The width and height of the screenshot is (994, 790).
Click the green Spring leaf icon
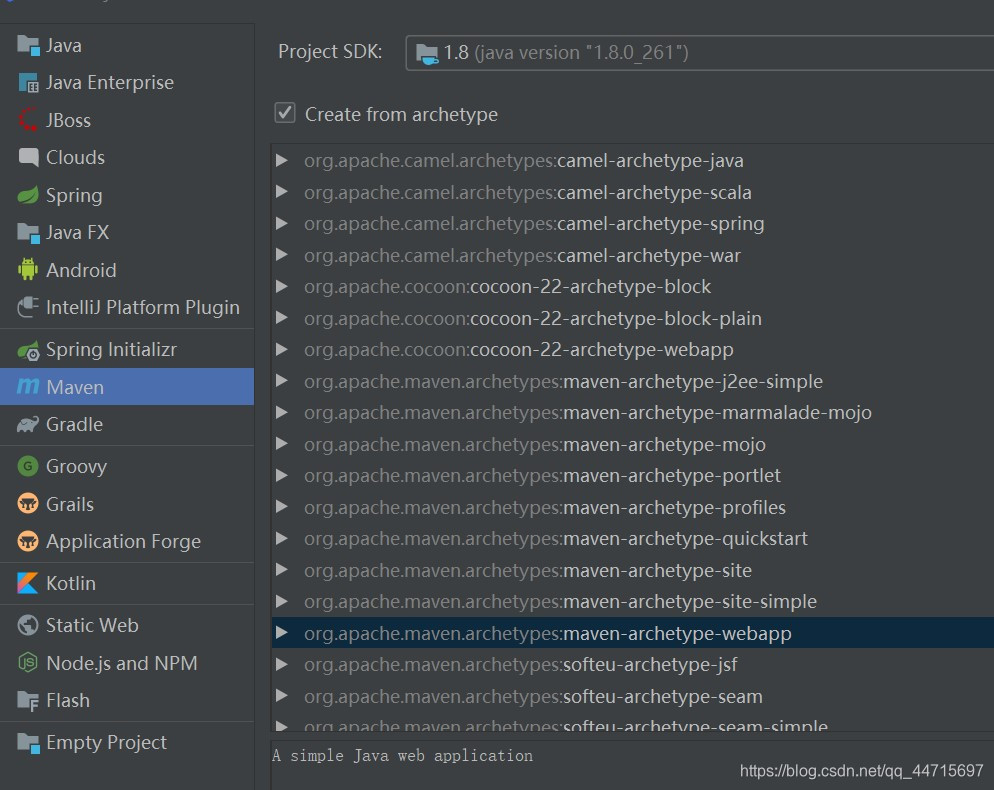click(28, 195)
